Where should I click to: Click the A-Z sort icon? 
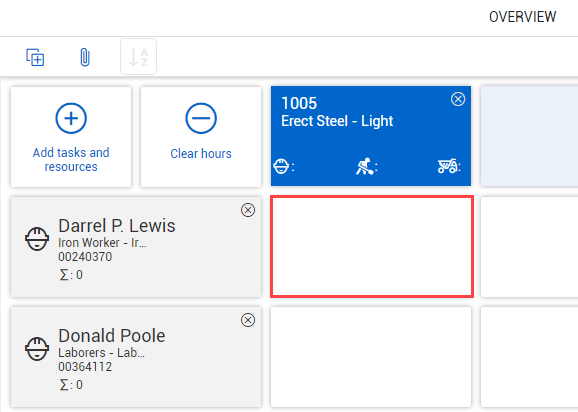139,57
